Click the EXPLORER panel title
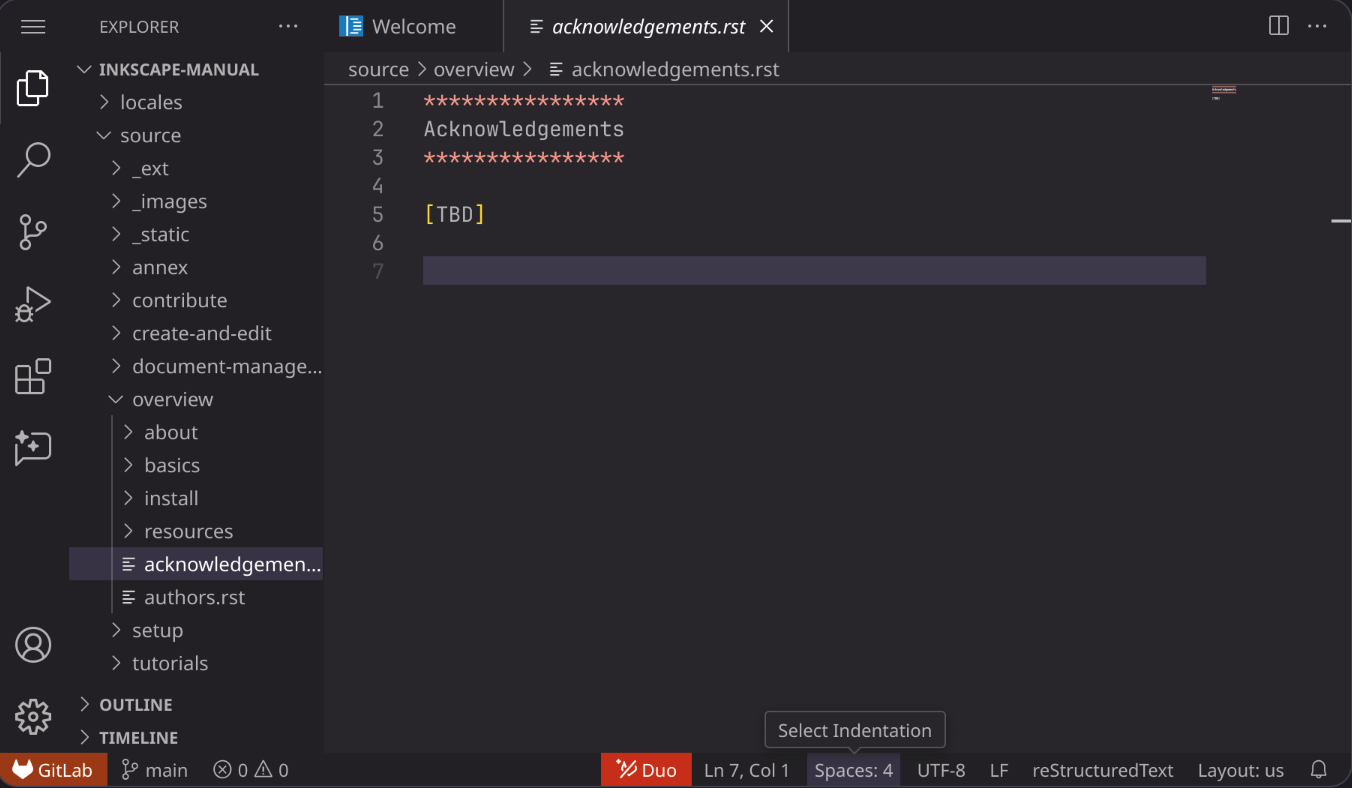The height and width of the screenshot is (788, 1352). pyautogui.click(x=139, y=27)
